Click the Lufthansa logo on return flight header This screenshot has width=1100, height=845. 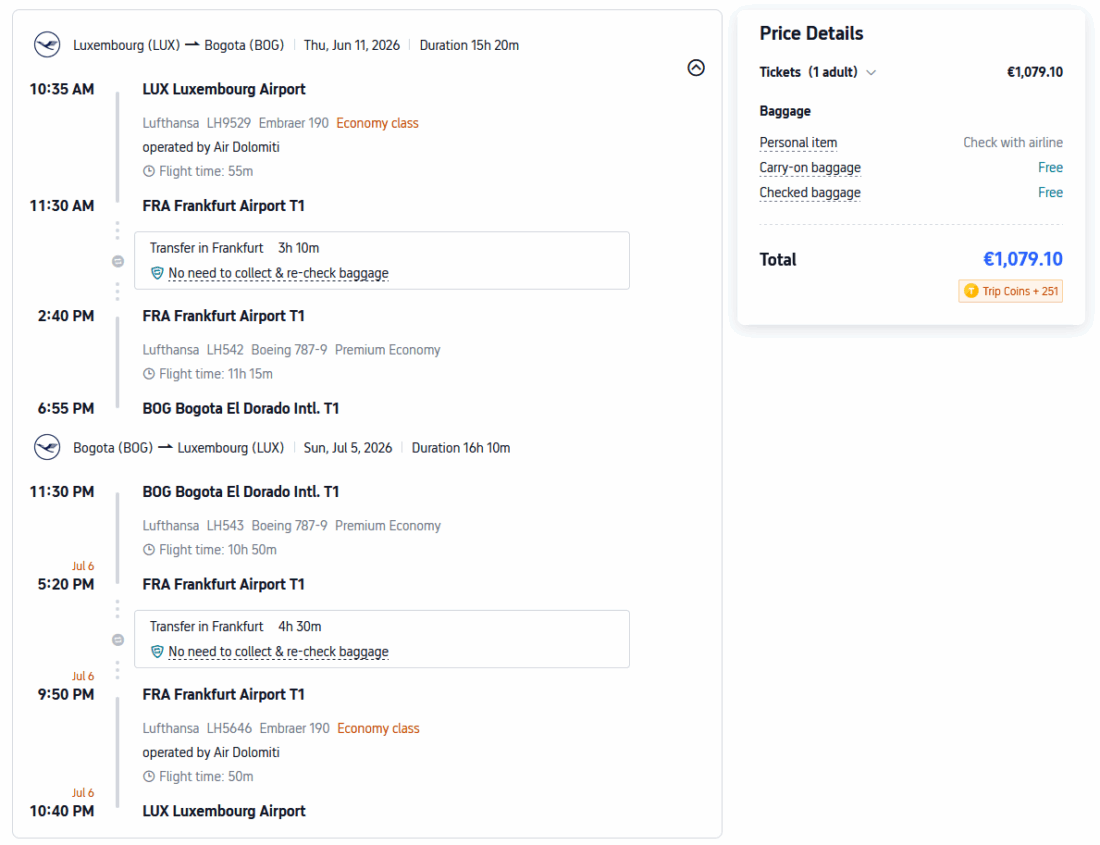pyautogui.click(x=47, y=448)
